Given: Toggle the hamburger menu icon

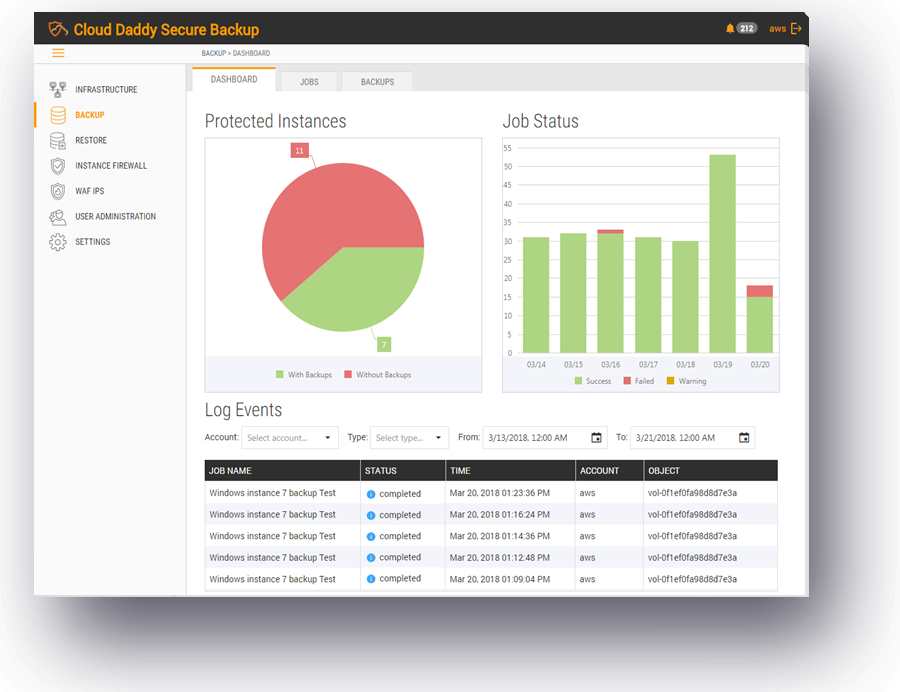Looking at the screenshot, I should [x=58, y=53].
